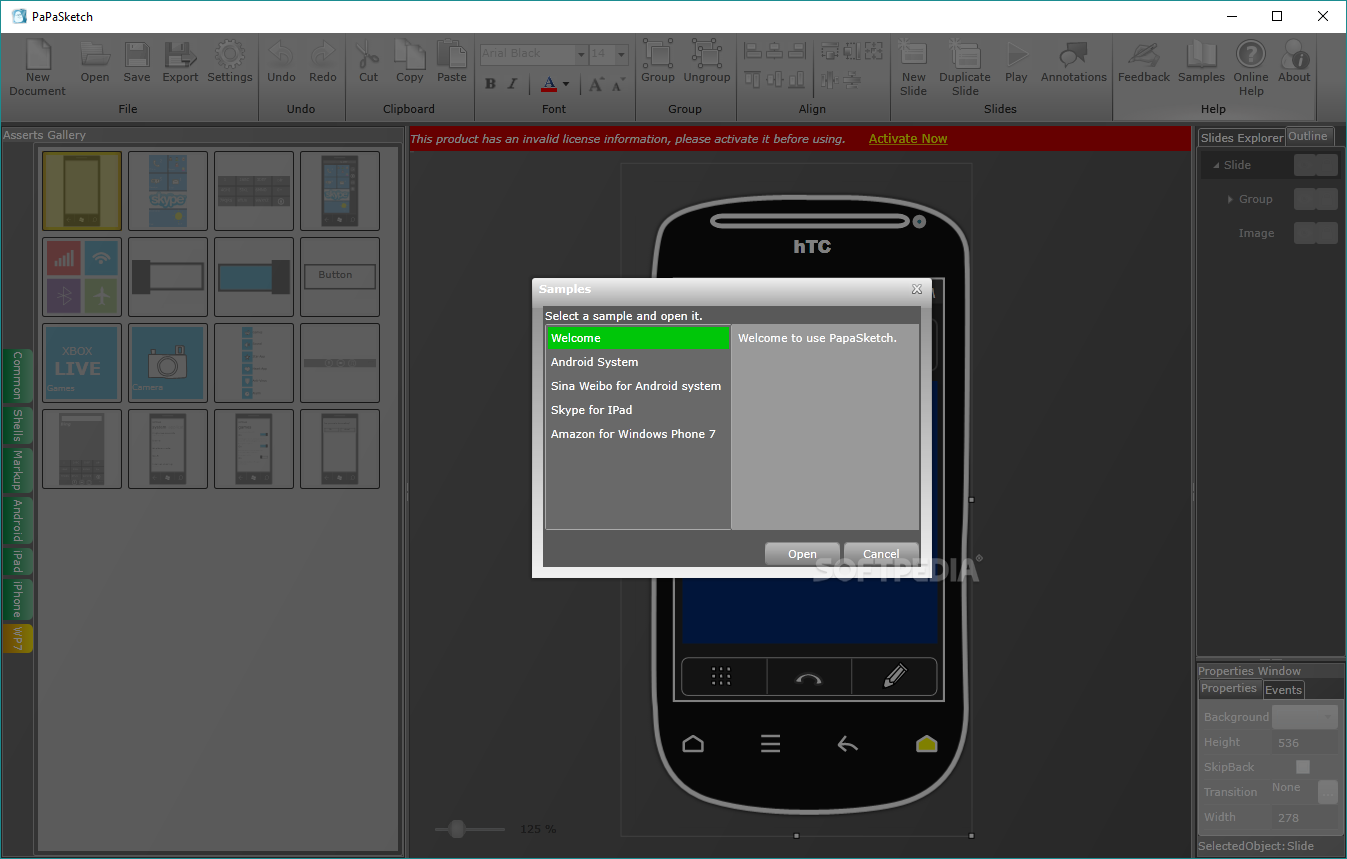The height and width of the screenshot is (859, 1347).
Task: Click the Redo arrow icon
Action: point(323,55)
